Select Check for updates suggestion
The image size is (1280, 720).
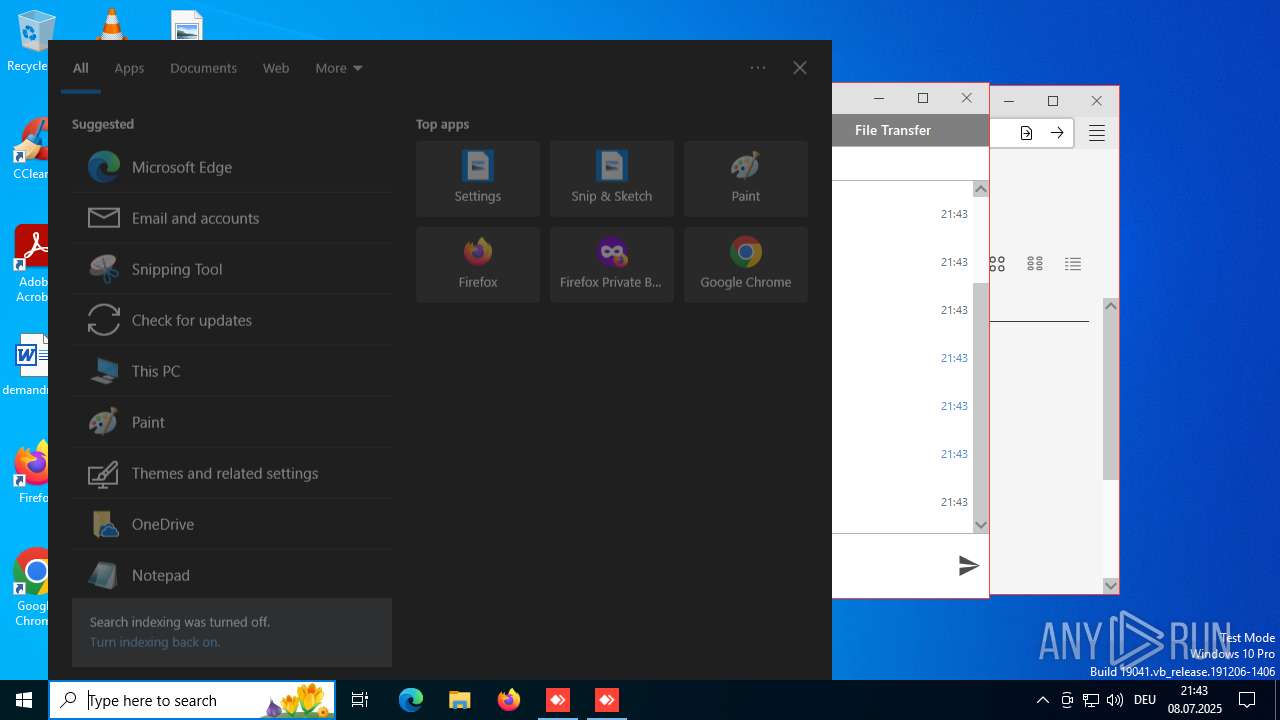point(231,320)
